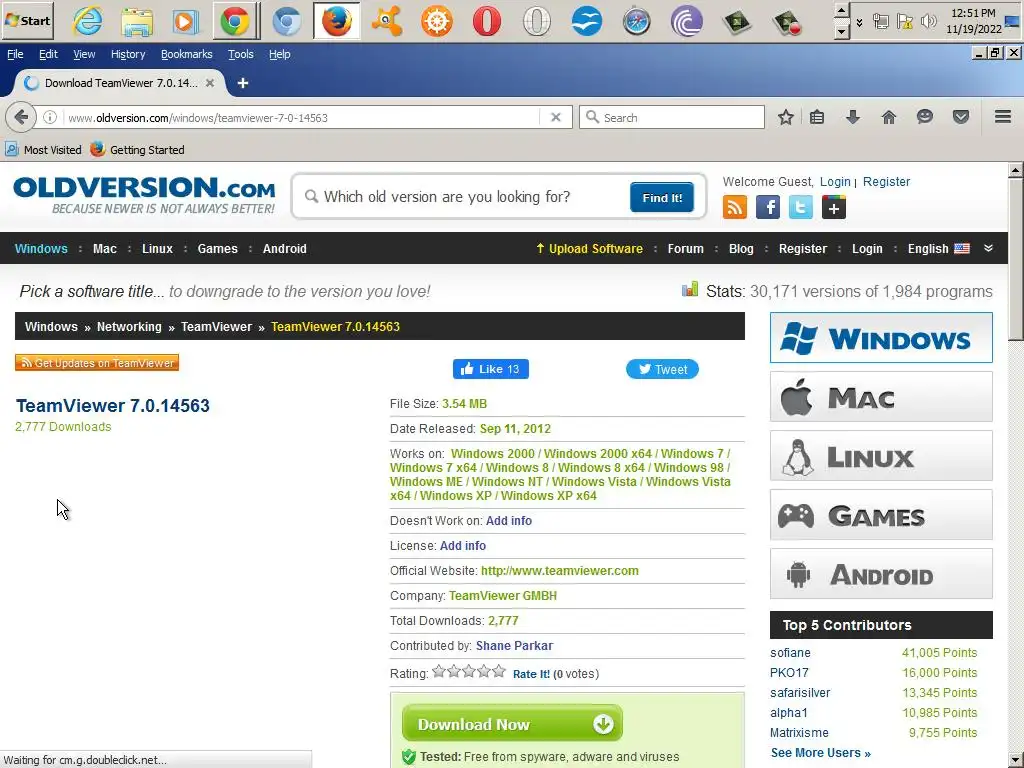Like the page with Facebook Like button
Screen dimensions: 1024x768
490,369
